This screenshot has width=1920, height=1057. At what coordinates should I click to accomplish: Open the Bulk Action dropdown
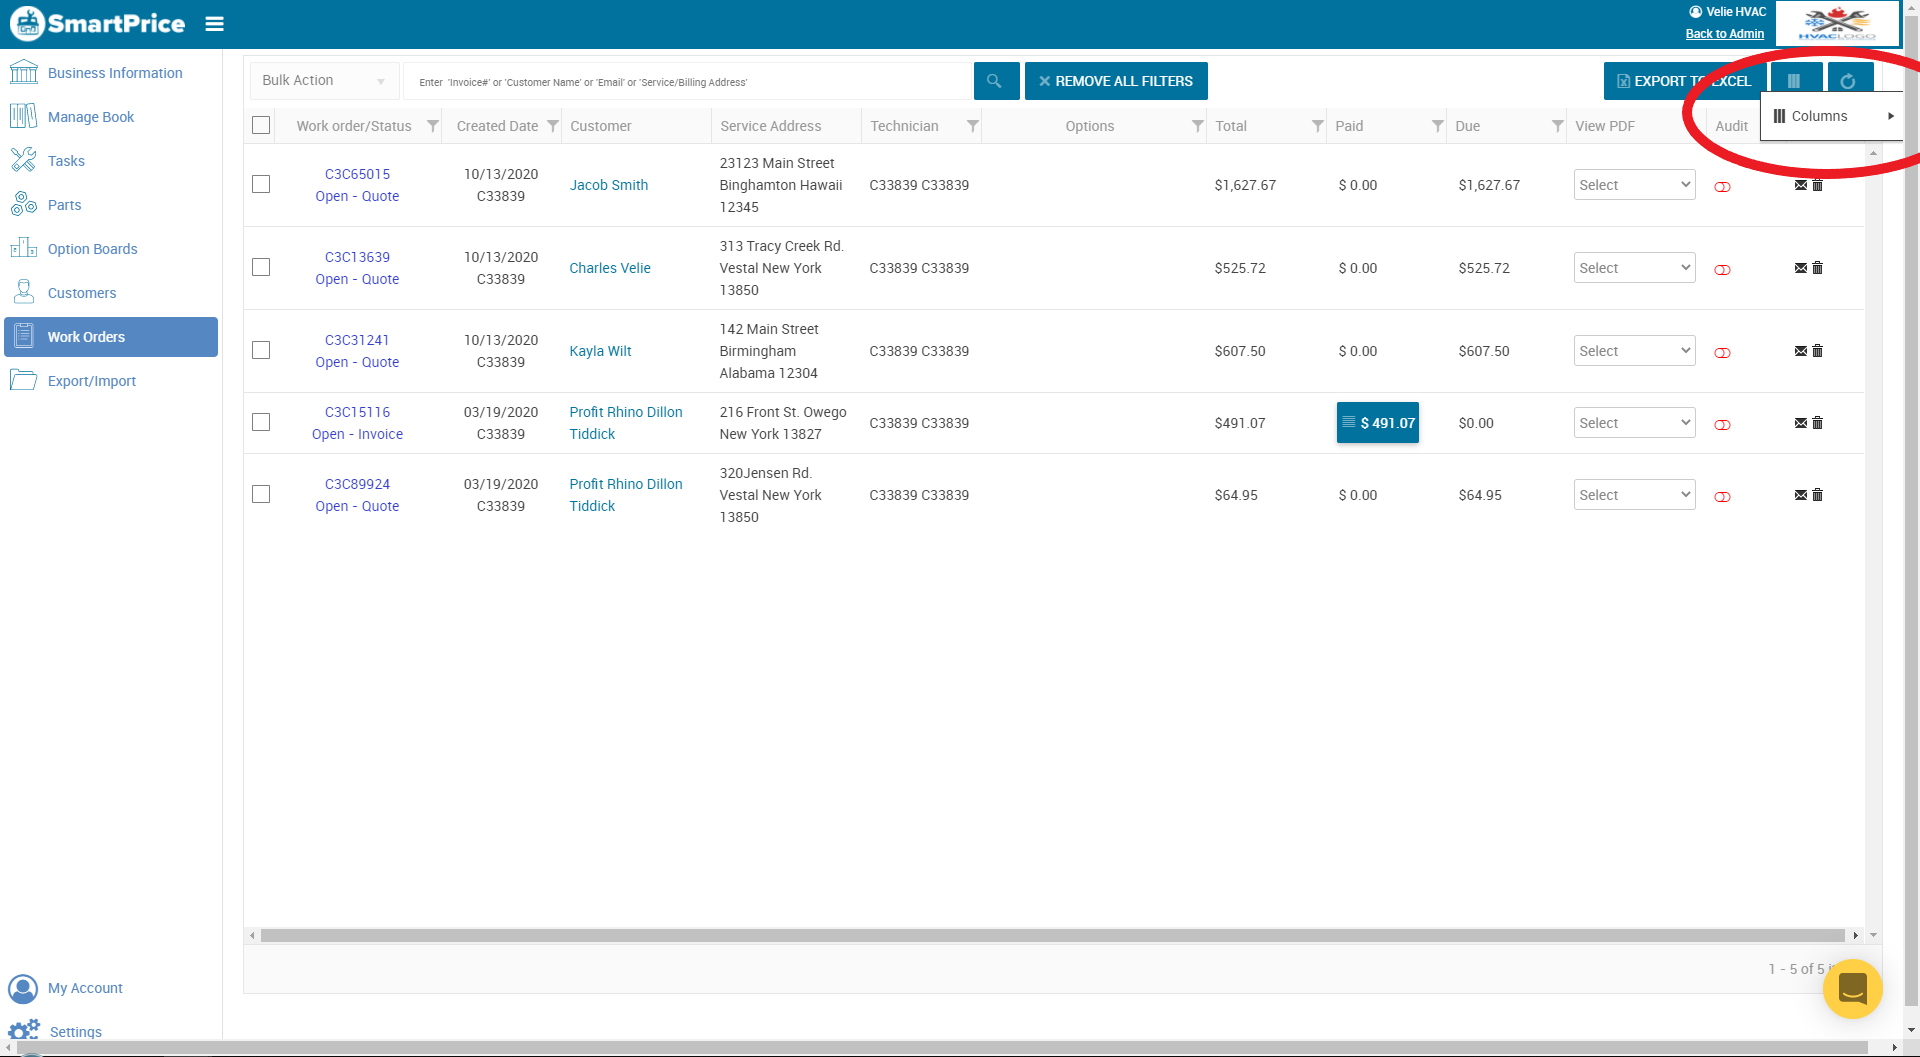(322, 80)
